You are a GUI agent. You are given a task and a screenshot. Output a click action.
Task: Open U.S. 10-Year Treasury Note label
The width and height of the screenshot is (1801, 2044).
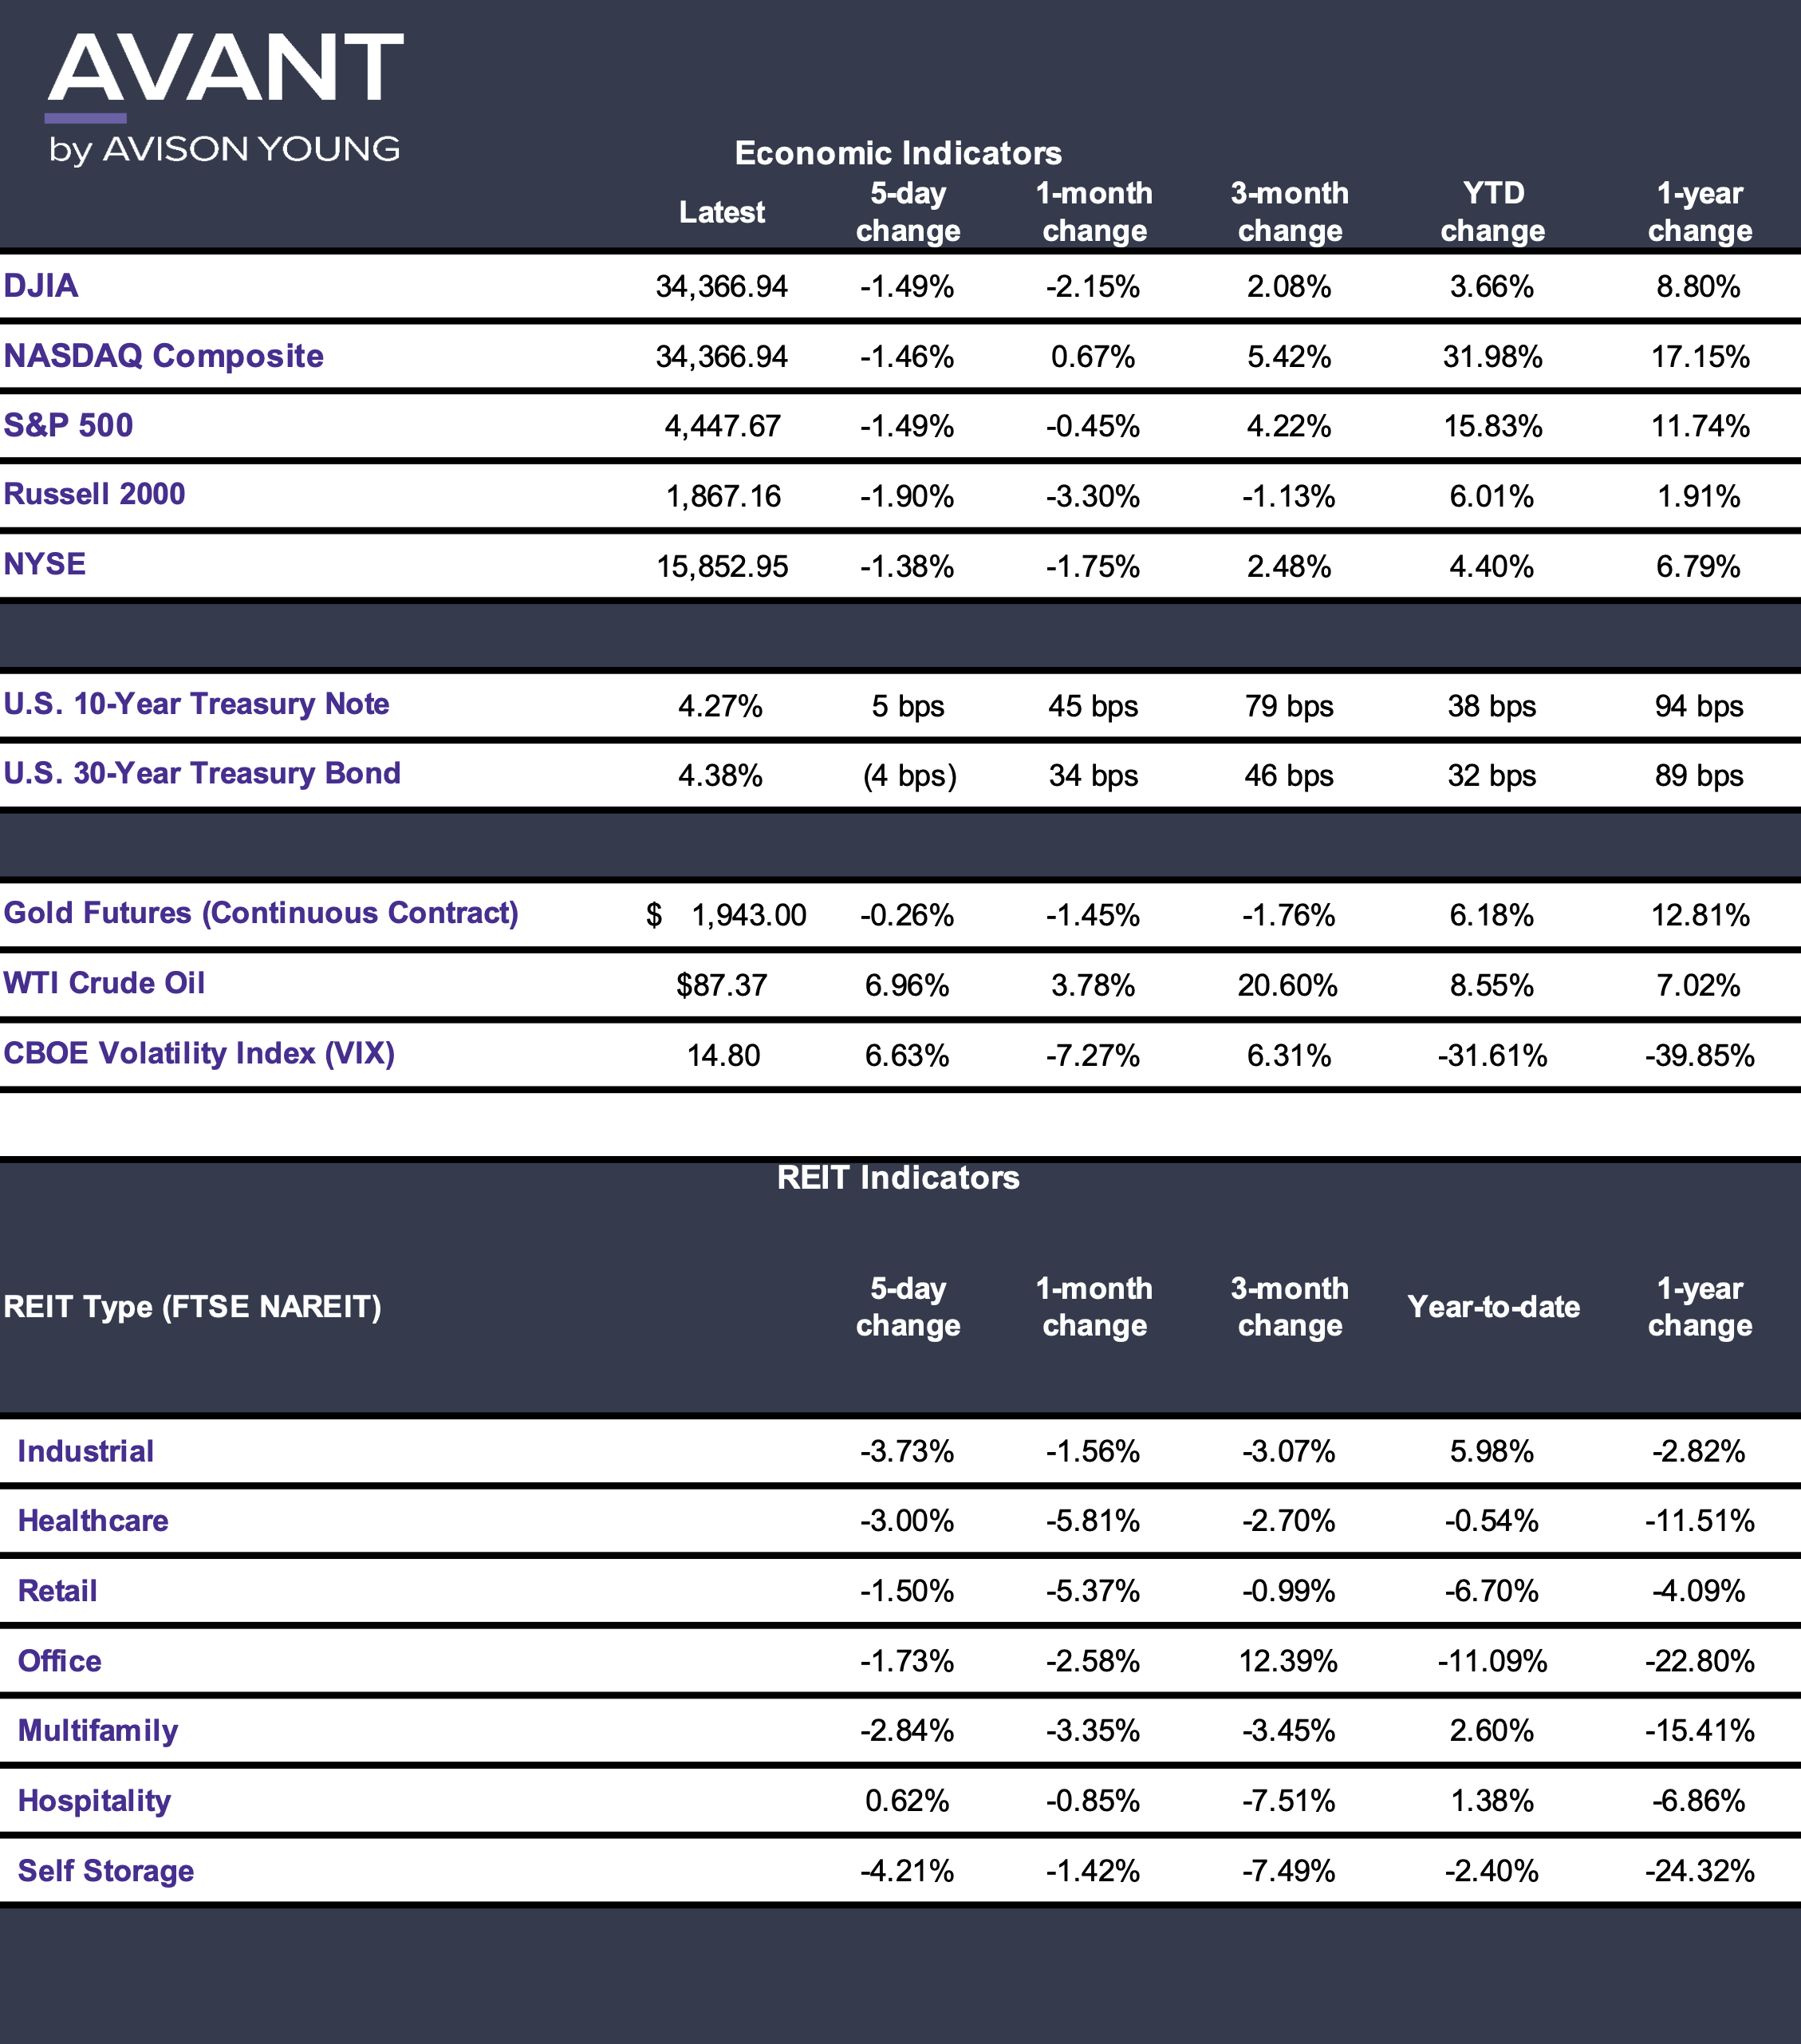[196, 704]
